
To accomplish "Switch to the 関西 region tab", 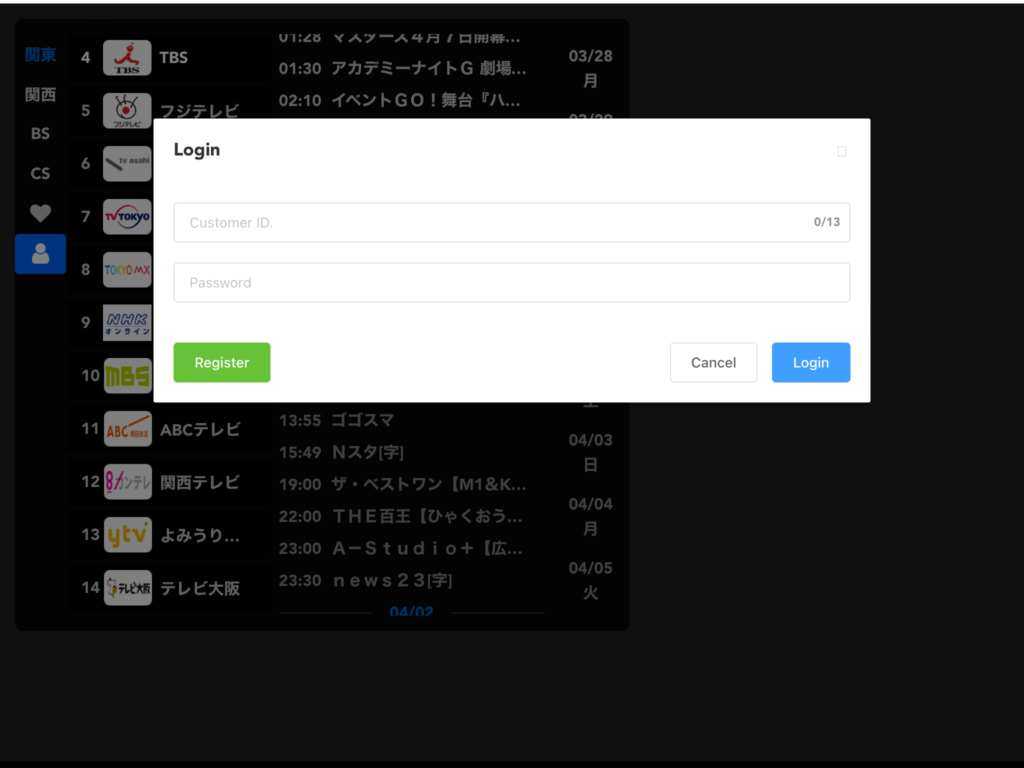I will 40,95.
